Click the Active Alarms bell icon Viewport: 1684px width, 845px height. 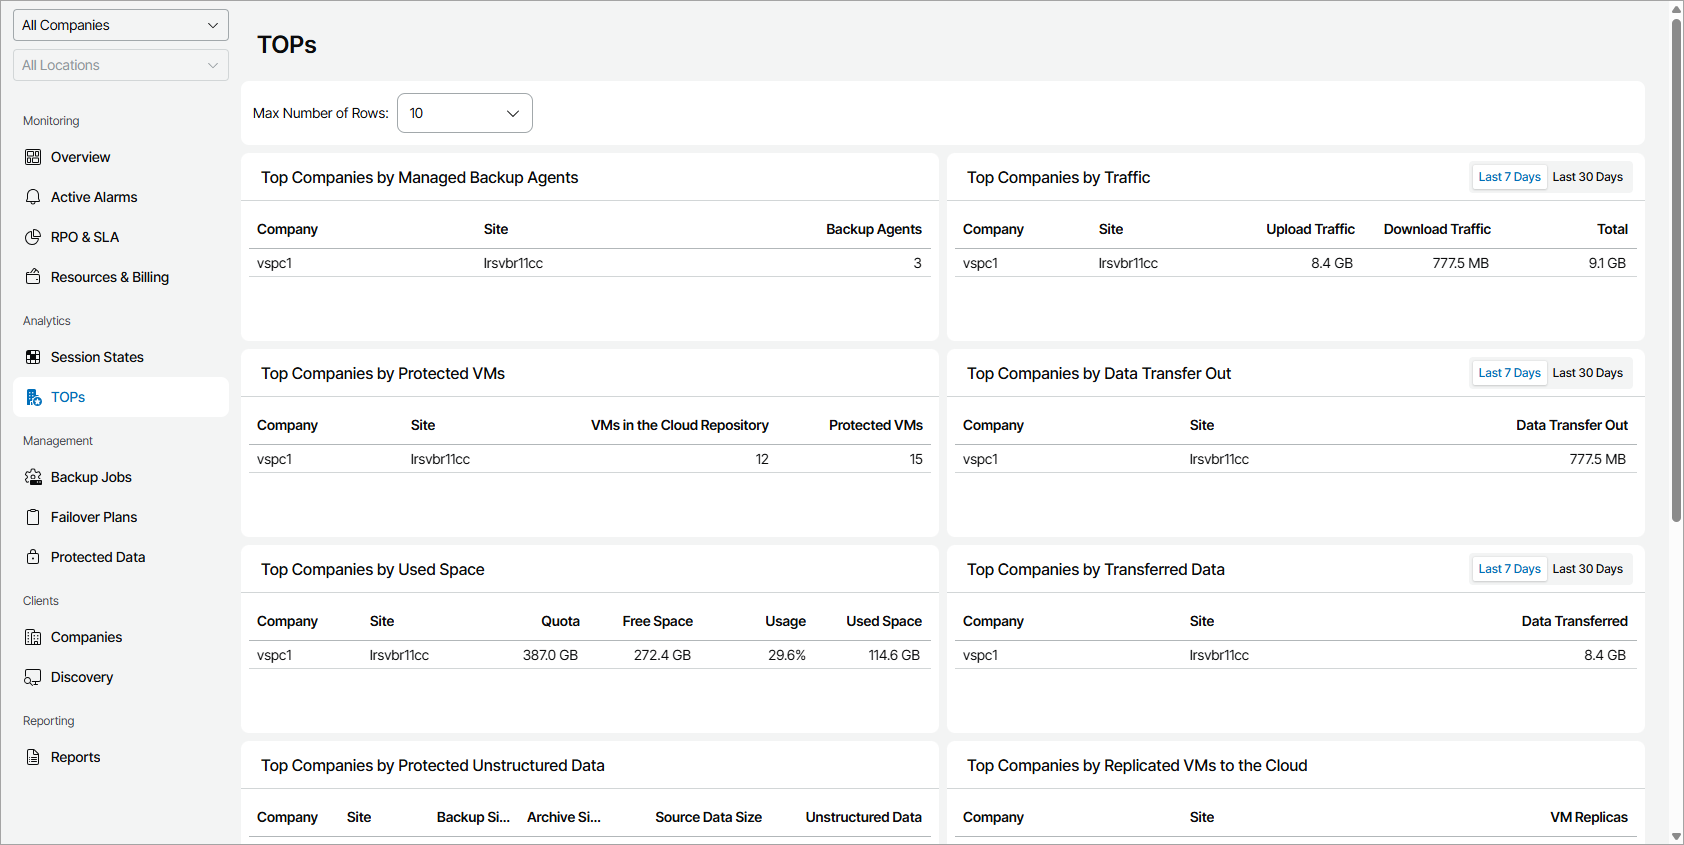point(33,197)
